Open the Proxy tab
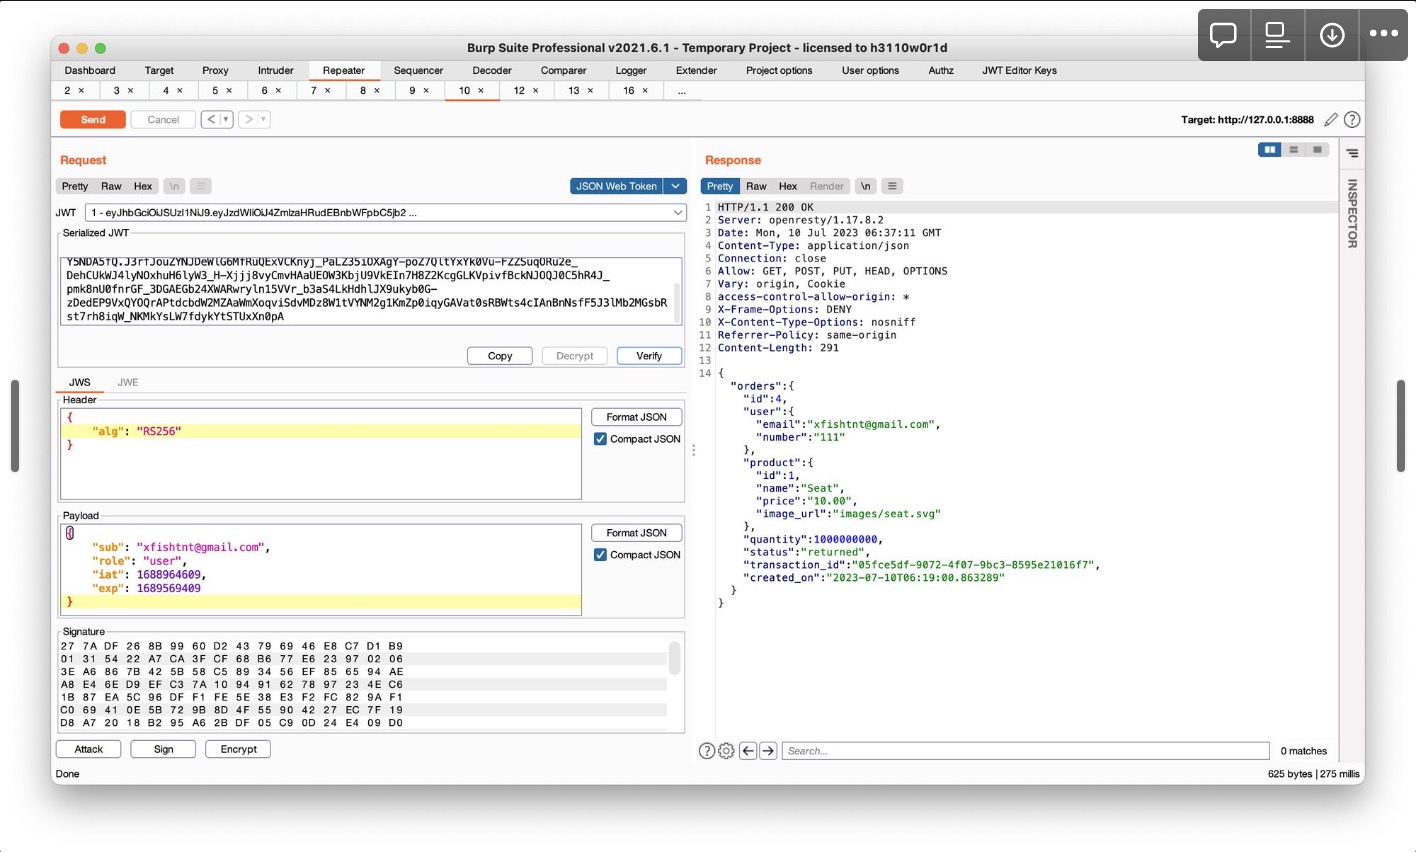This screenshot has width=1416, height=852. pos(215,71)
